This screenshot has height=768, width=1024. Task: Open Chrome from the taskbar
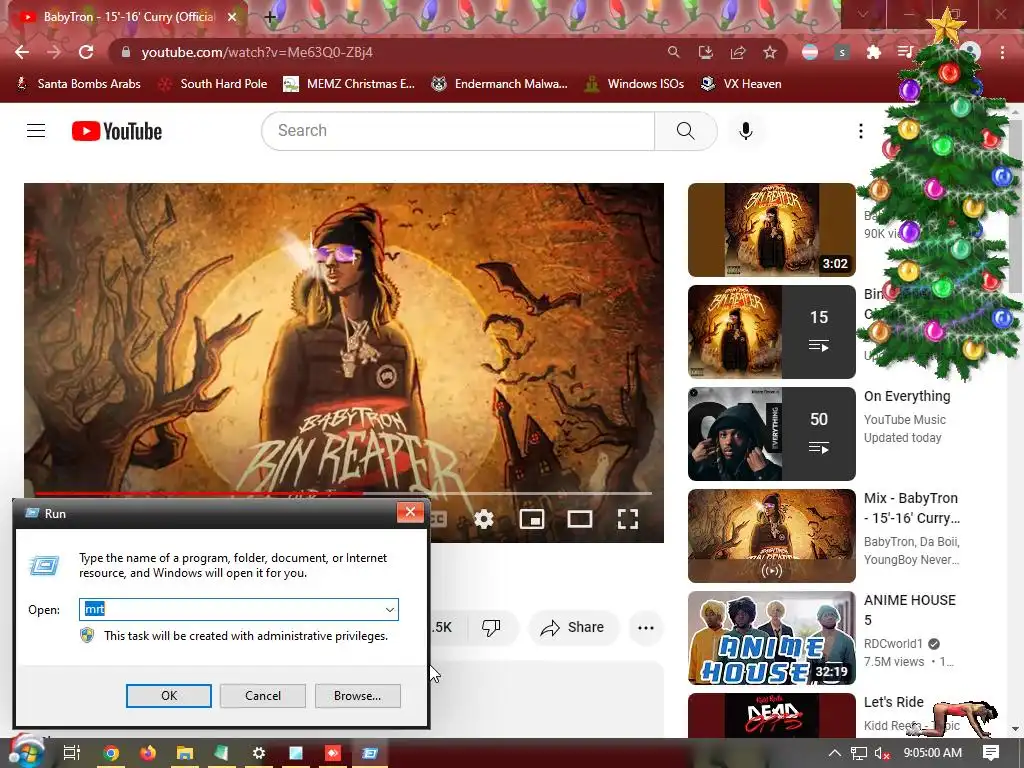coord(111,753)
